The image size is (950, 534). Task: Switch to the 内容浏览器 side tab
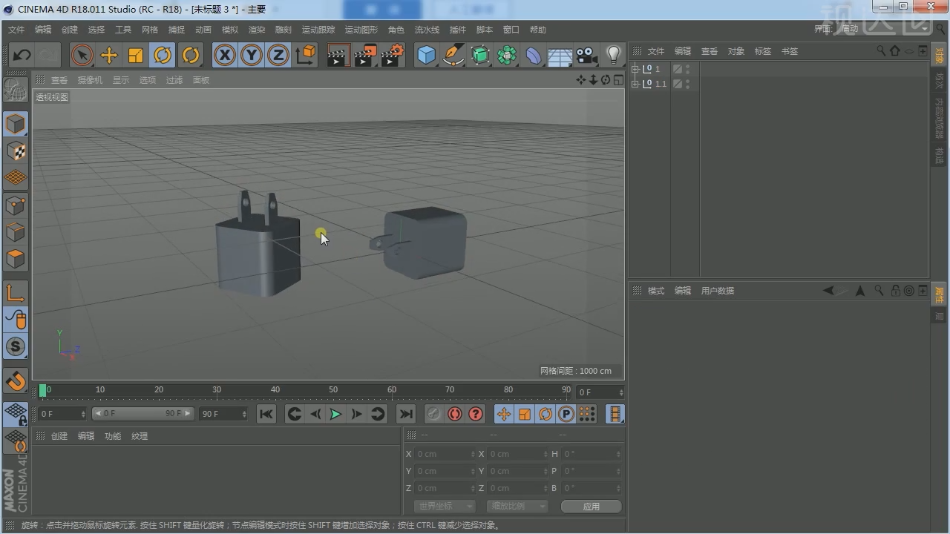pyautogui.click(x=939, y=118)
